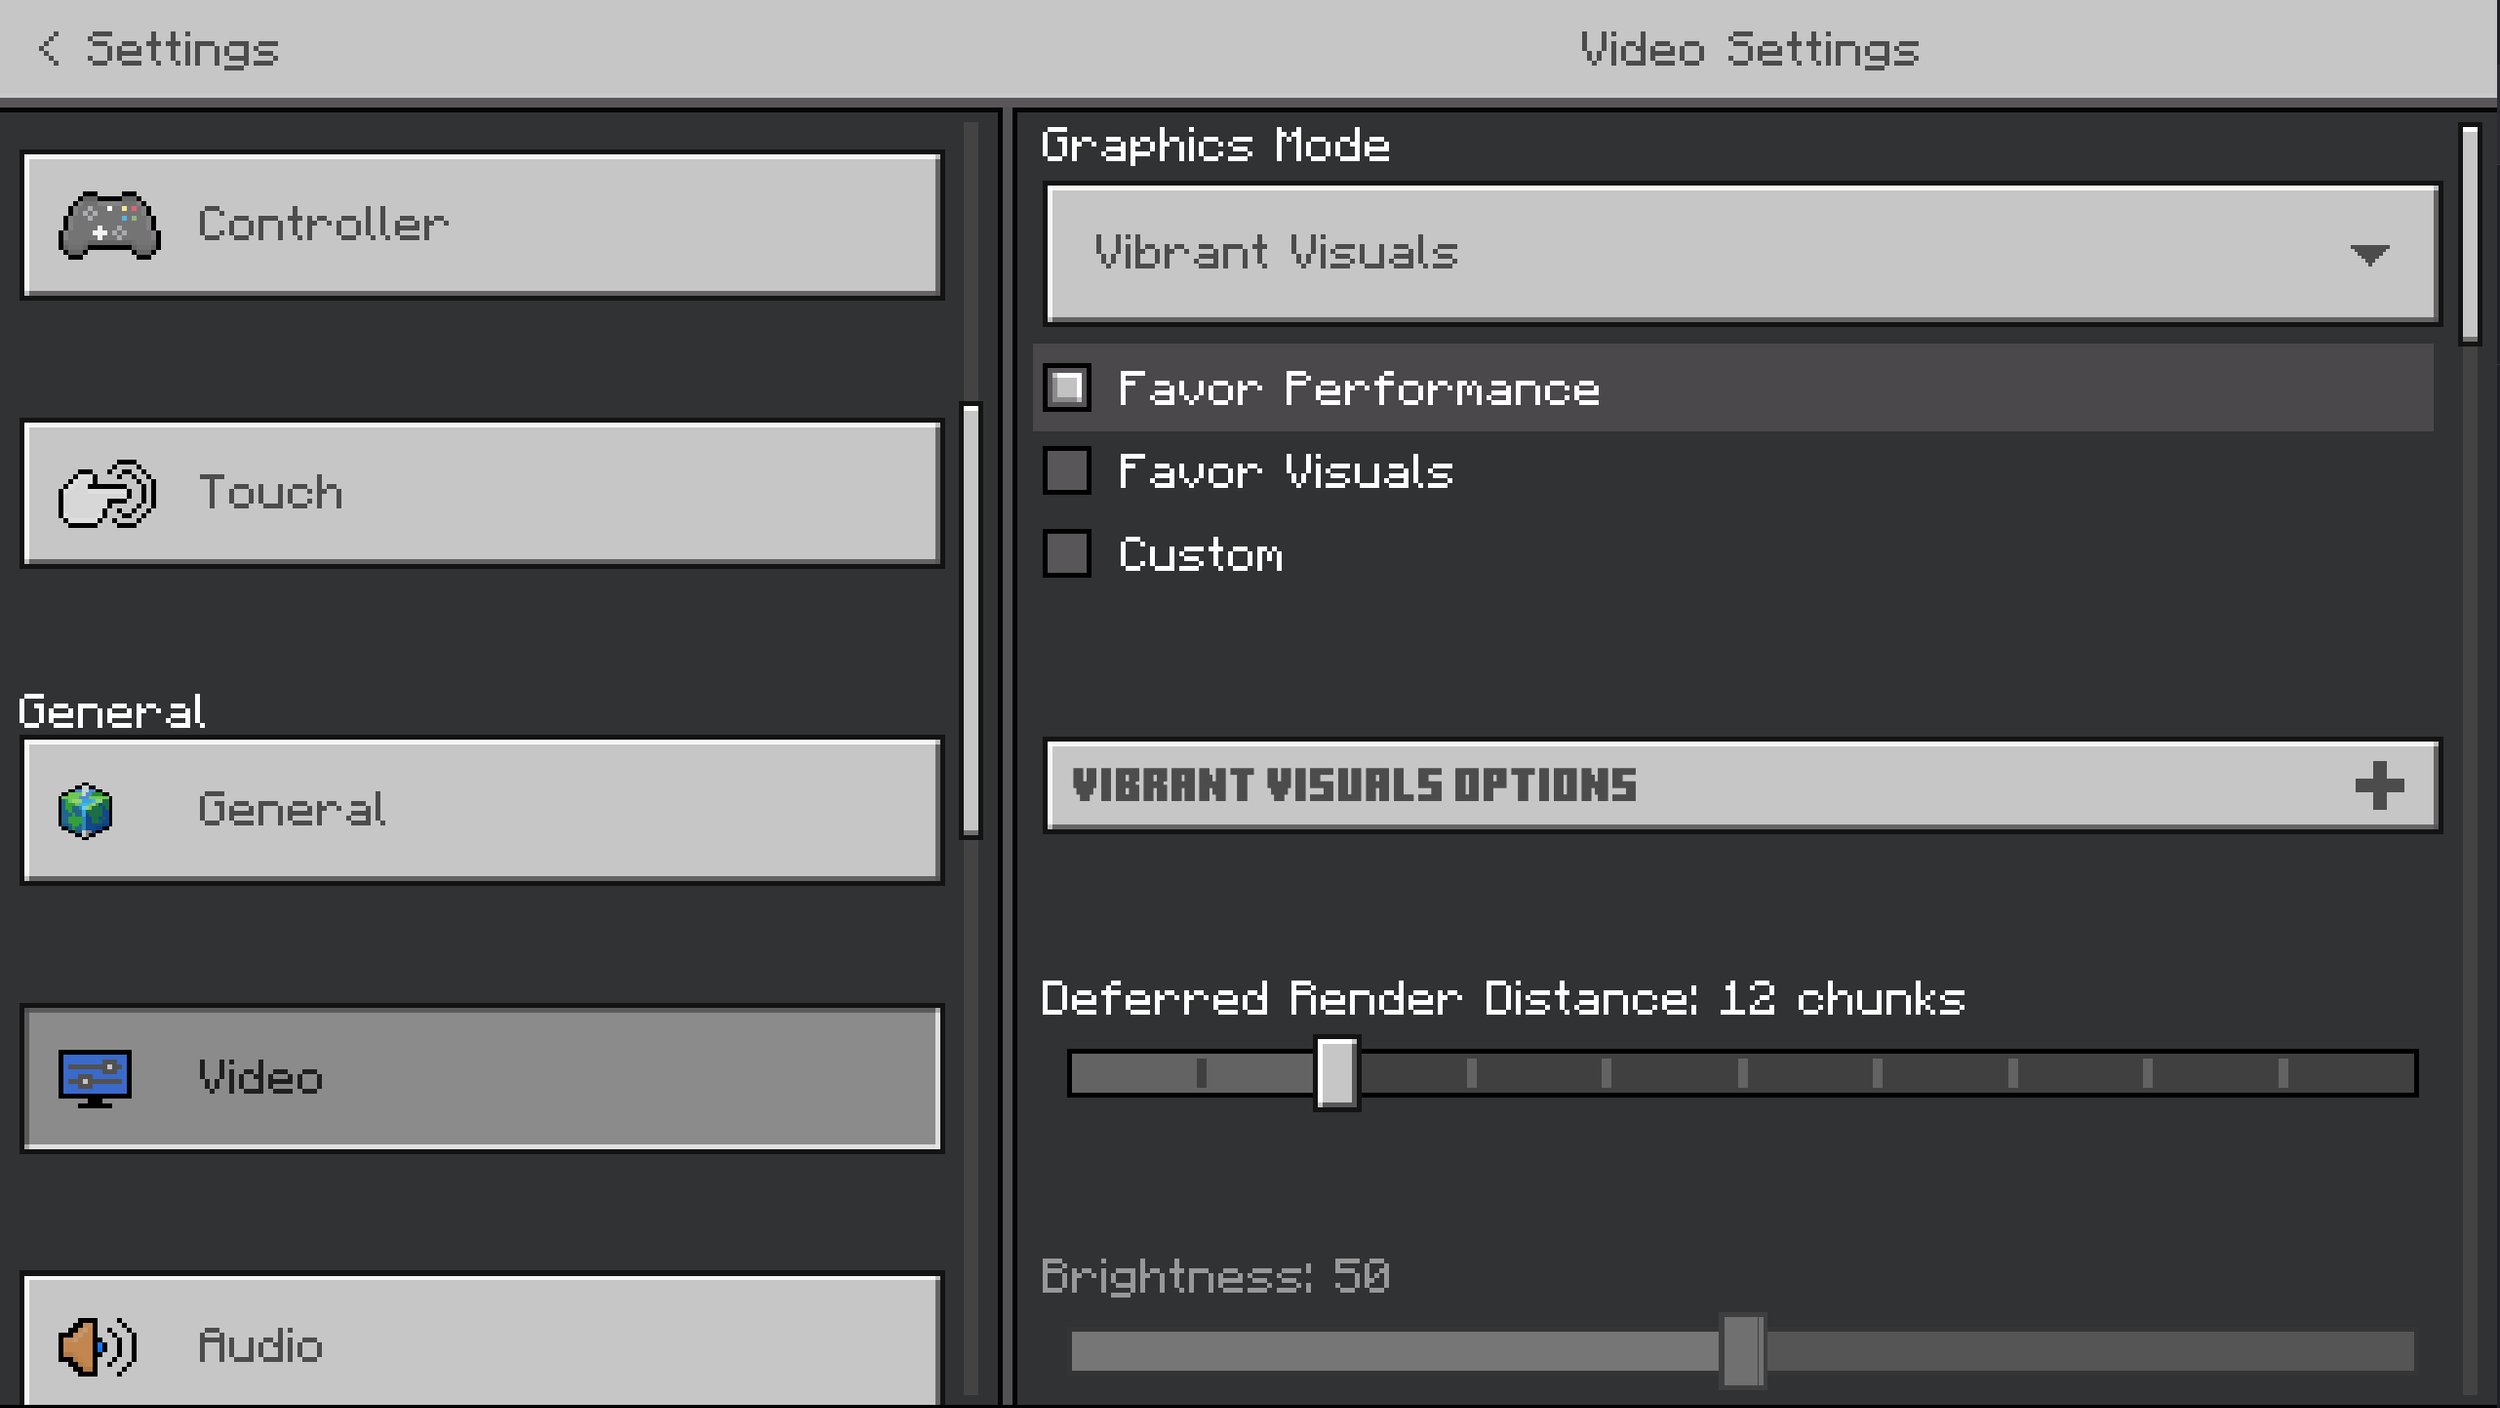Click the plus icon on Vibrant Visuals Options
The height and width of the screenshot is (1408, 2500).
pyautogui.click(x=2379, y=786)
